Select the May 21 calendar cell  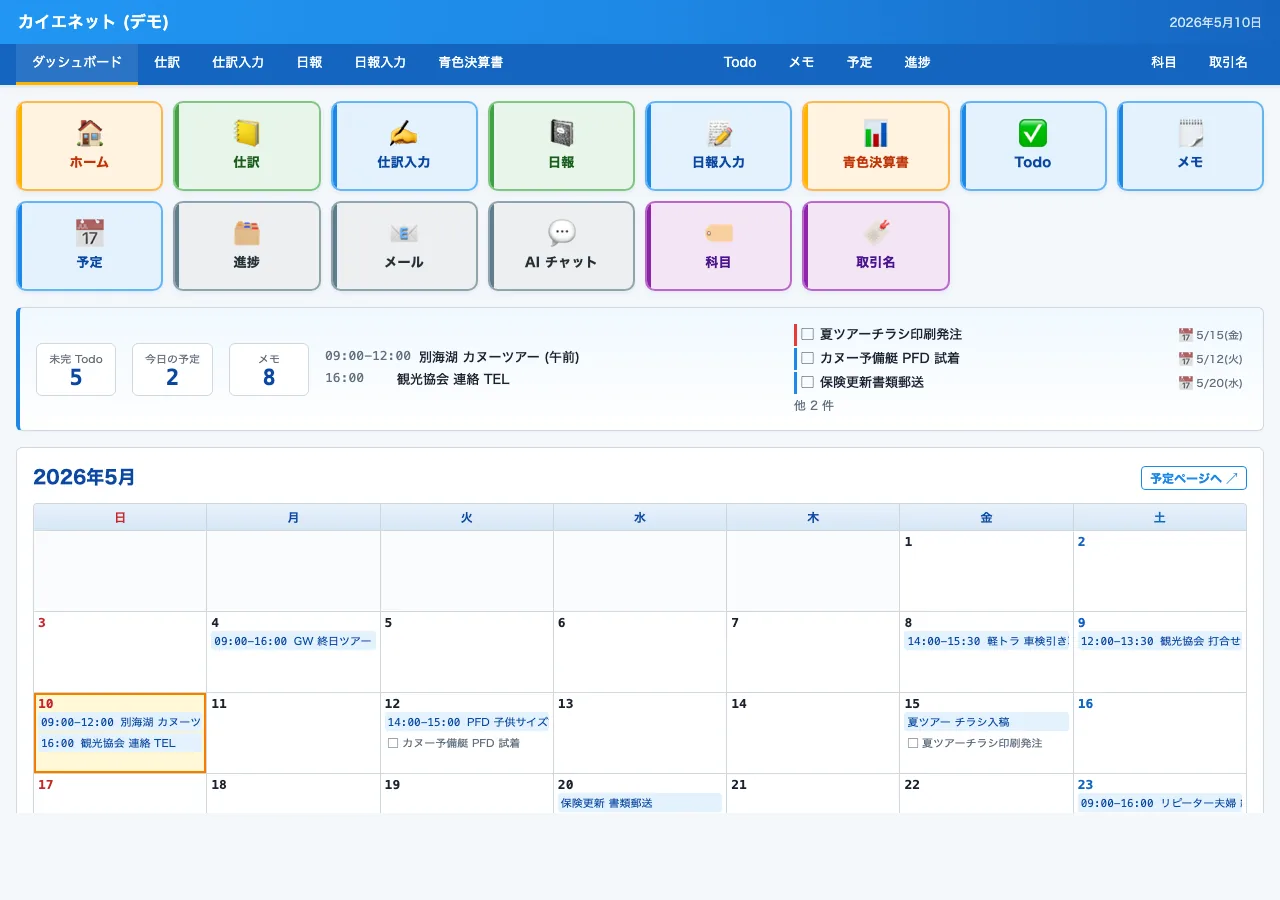tap(813, 794)
